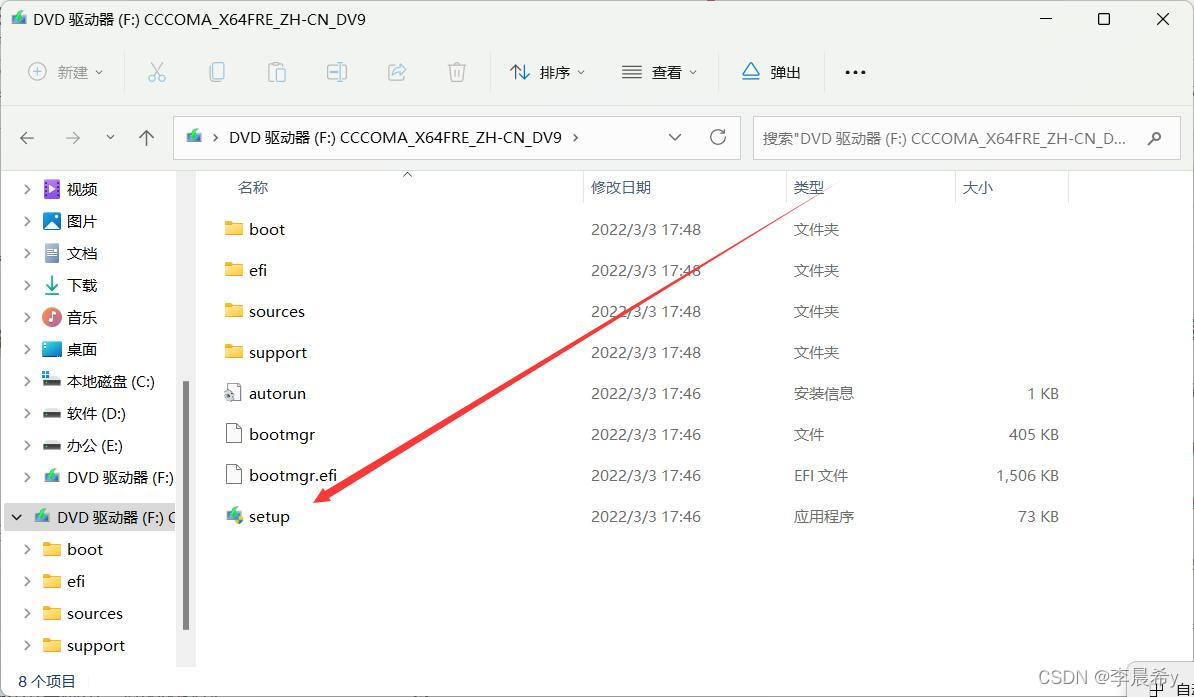Click the search magnifier icon
The image size is (1194, 697).
1154,139
